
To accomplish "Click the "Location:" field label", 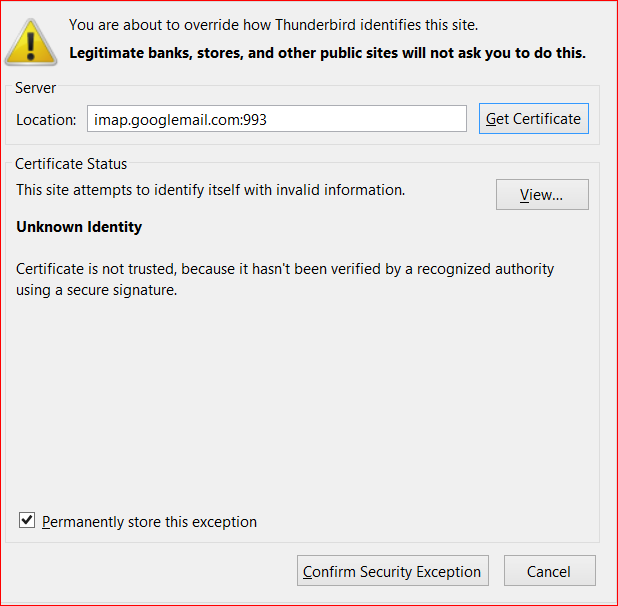I will [46, 120].
